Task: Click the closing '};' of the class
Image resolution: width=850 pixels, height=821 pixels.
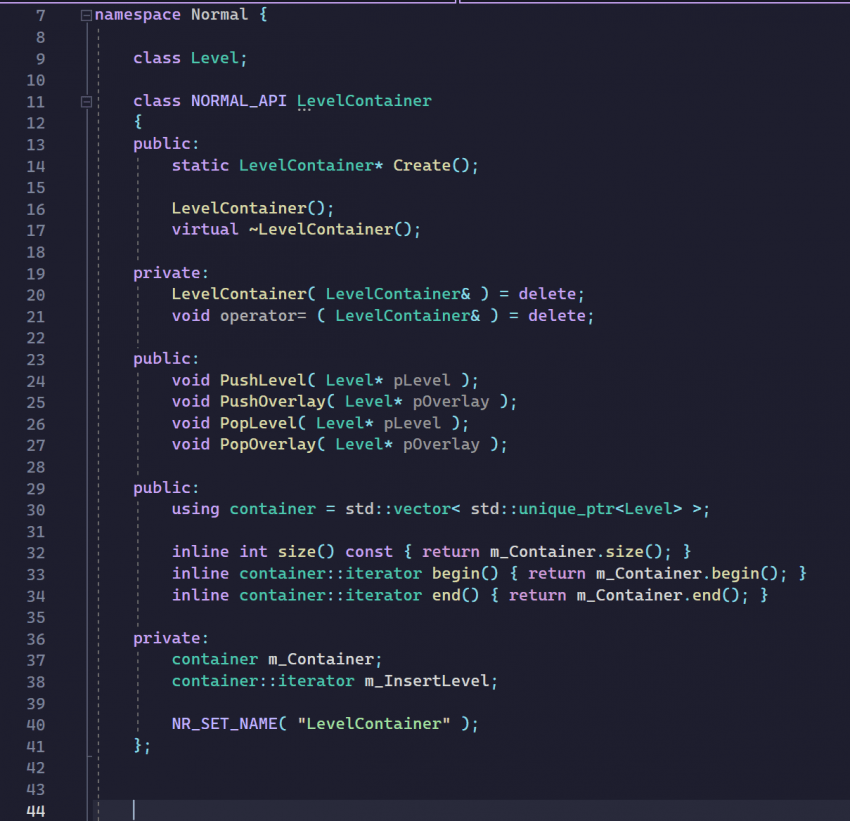Action: 142,745
